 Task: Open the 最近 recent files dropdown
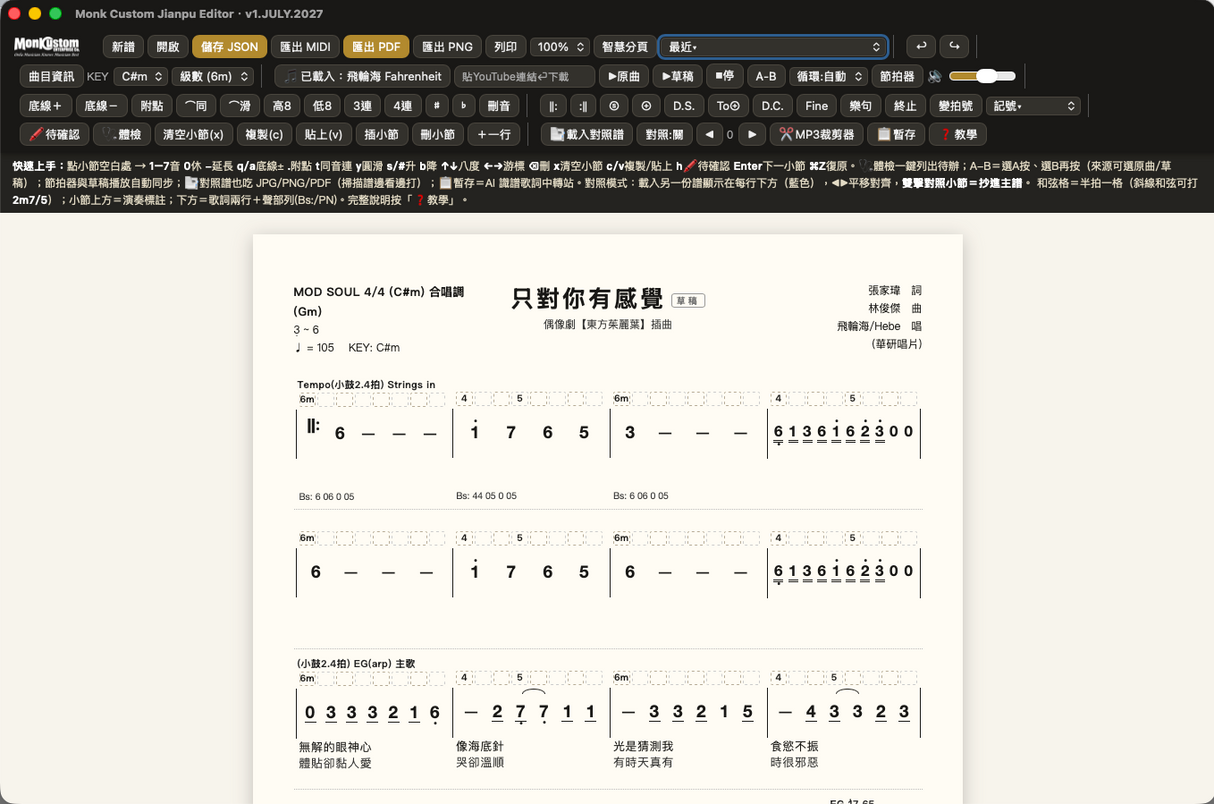[773, 47]
